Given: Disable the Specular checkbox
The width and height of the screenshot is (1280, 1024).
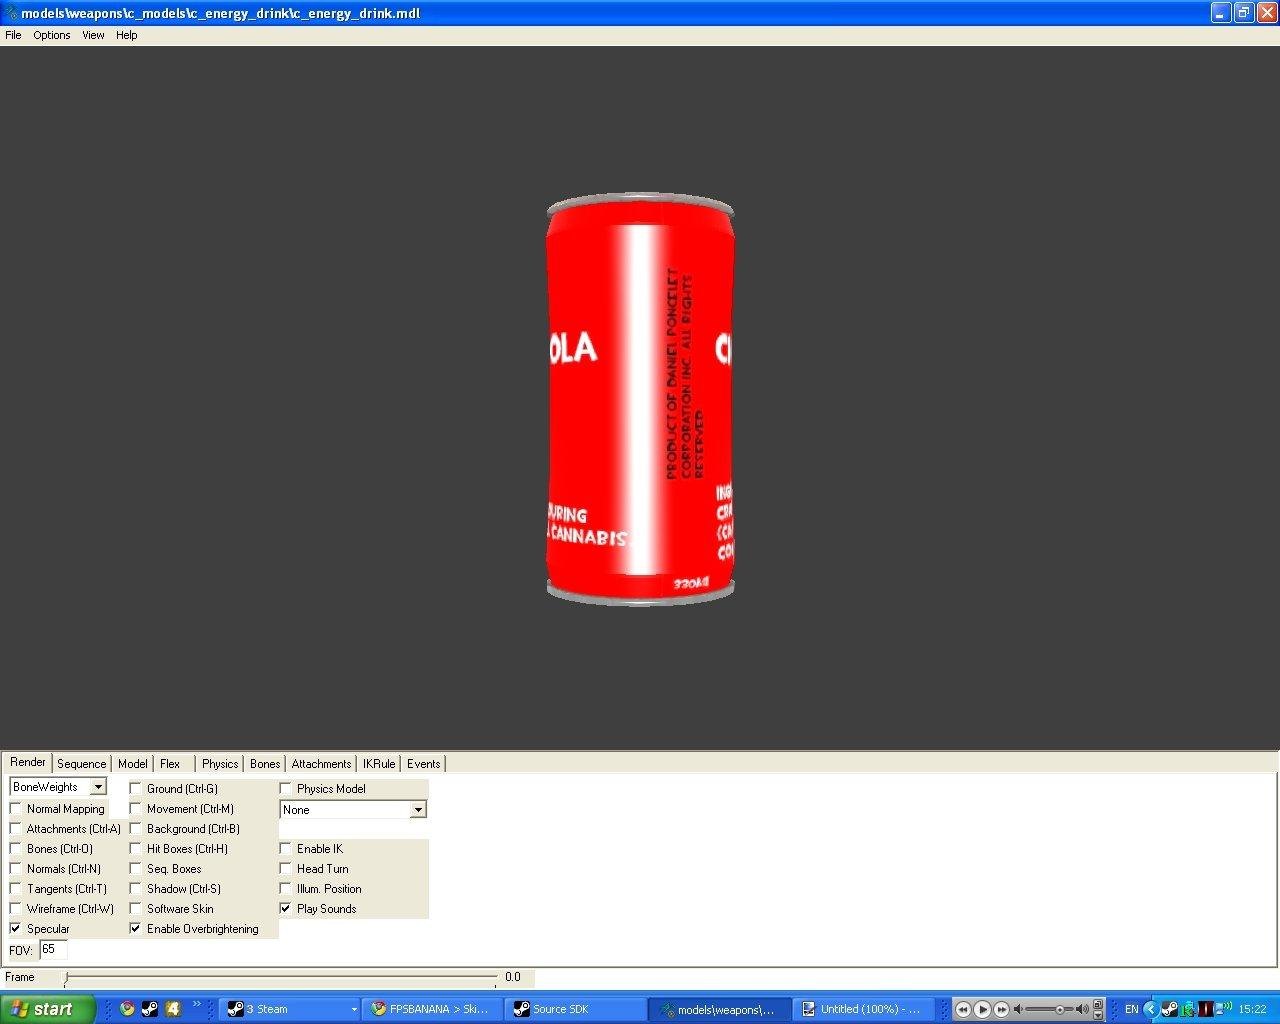Looking at the screenshot, I should pyautogui.click(x=16, y=929).
